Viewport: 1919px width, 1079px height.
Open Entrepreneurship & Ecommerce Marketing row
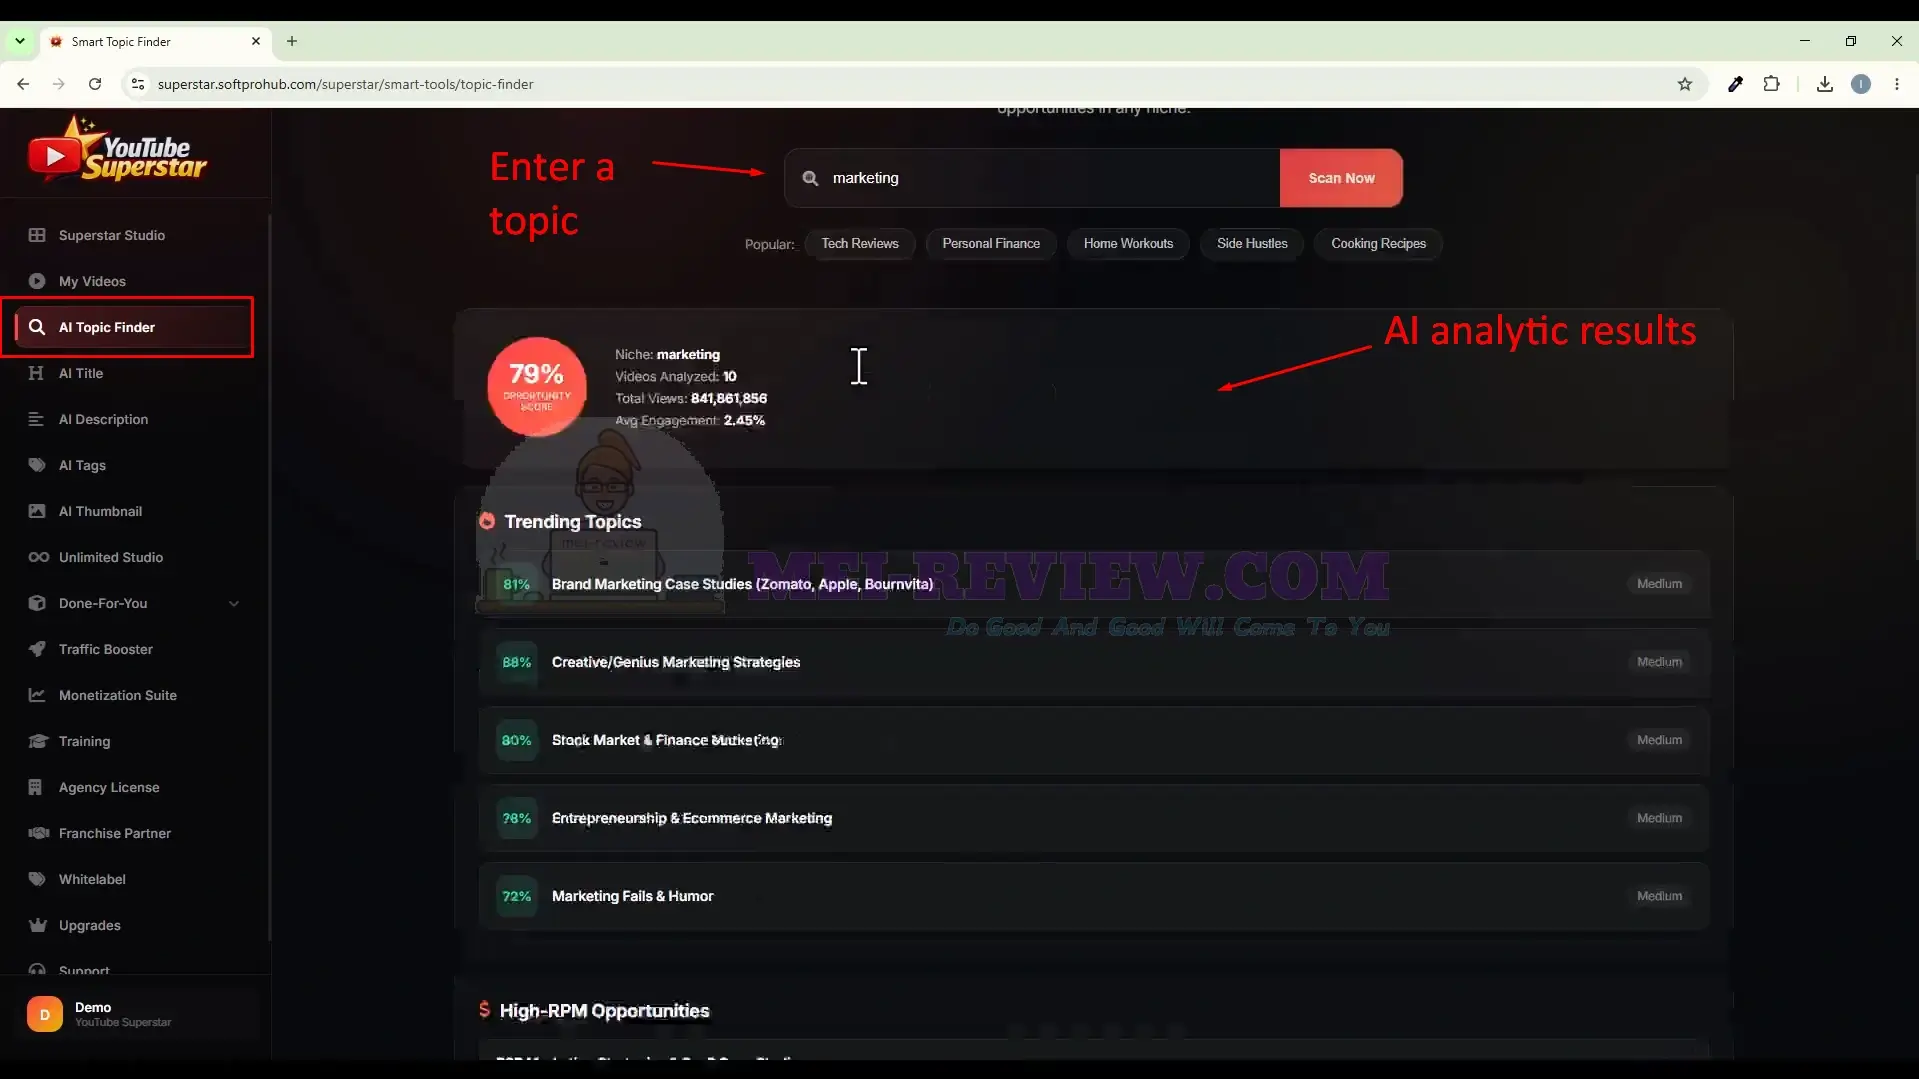[1093, 818]
